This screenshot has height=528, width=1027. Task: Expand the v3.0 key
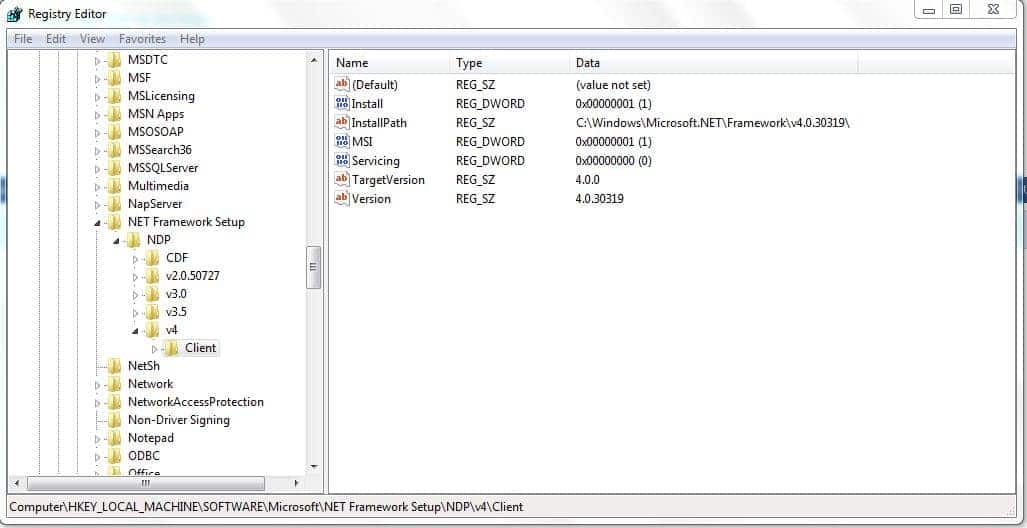pyautogui.click(x=136, y=295)
